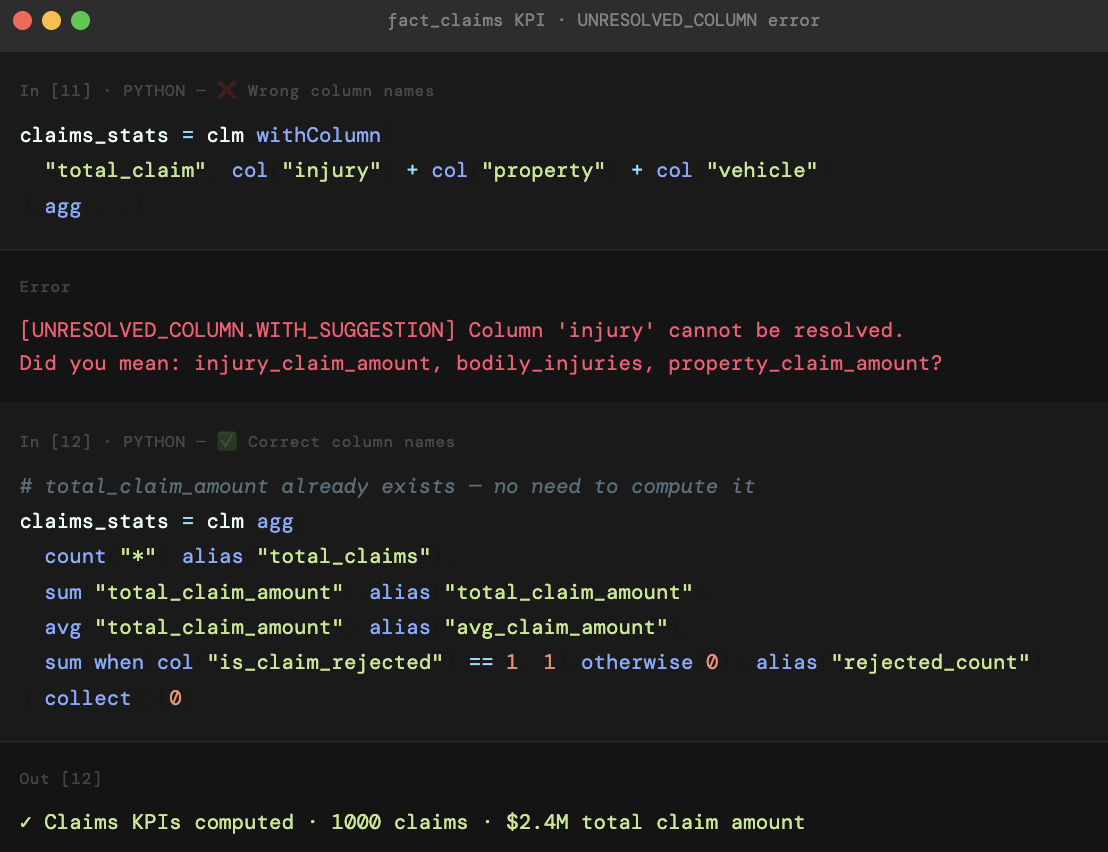Click the PYTHON language indicator on cell 11
The height and width of the screenshot is (852, 1108).
point(154,90)
